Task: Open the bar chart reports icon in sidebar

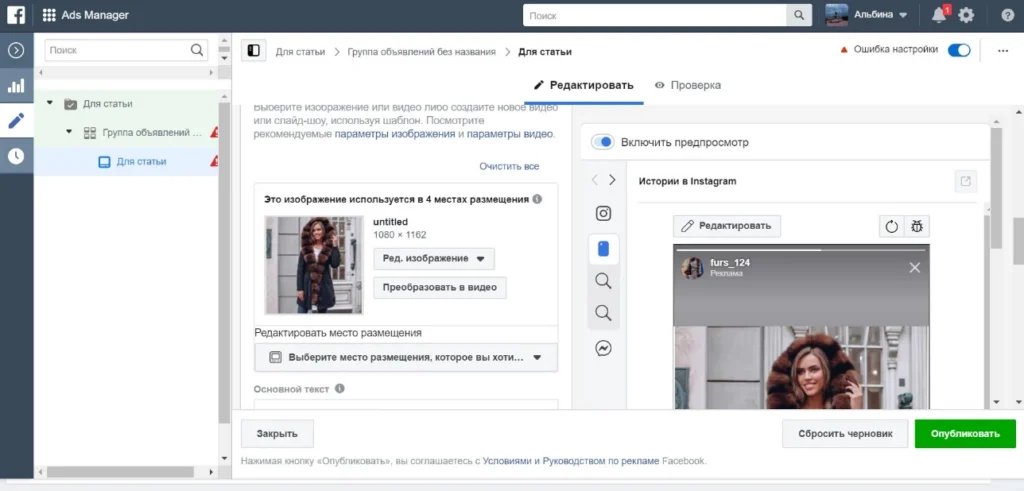Action: click(16, 86)
